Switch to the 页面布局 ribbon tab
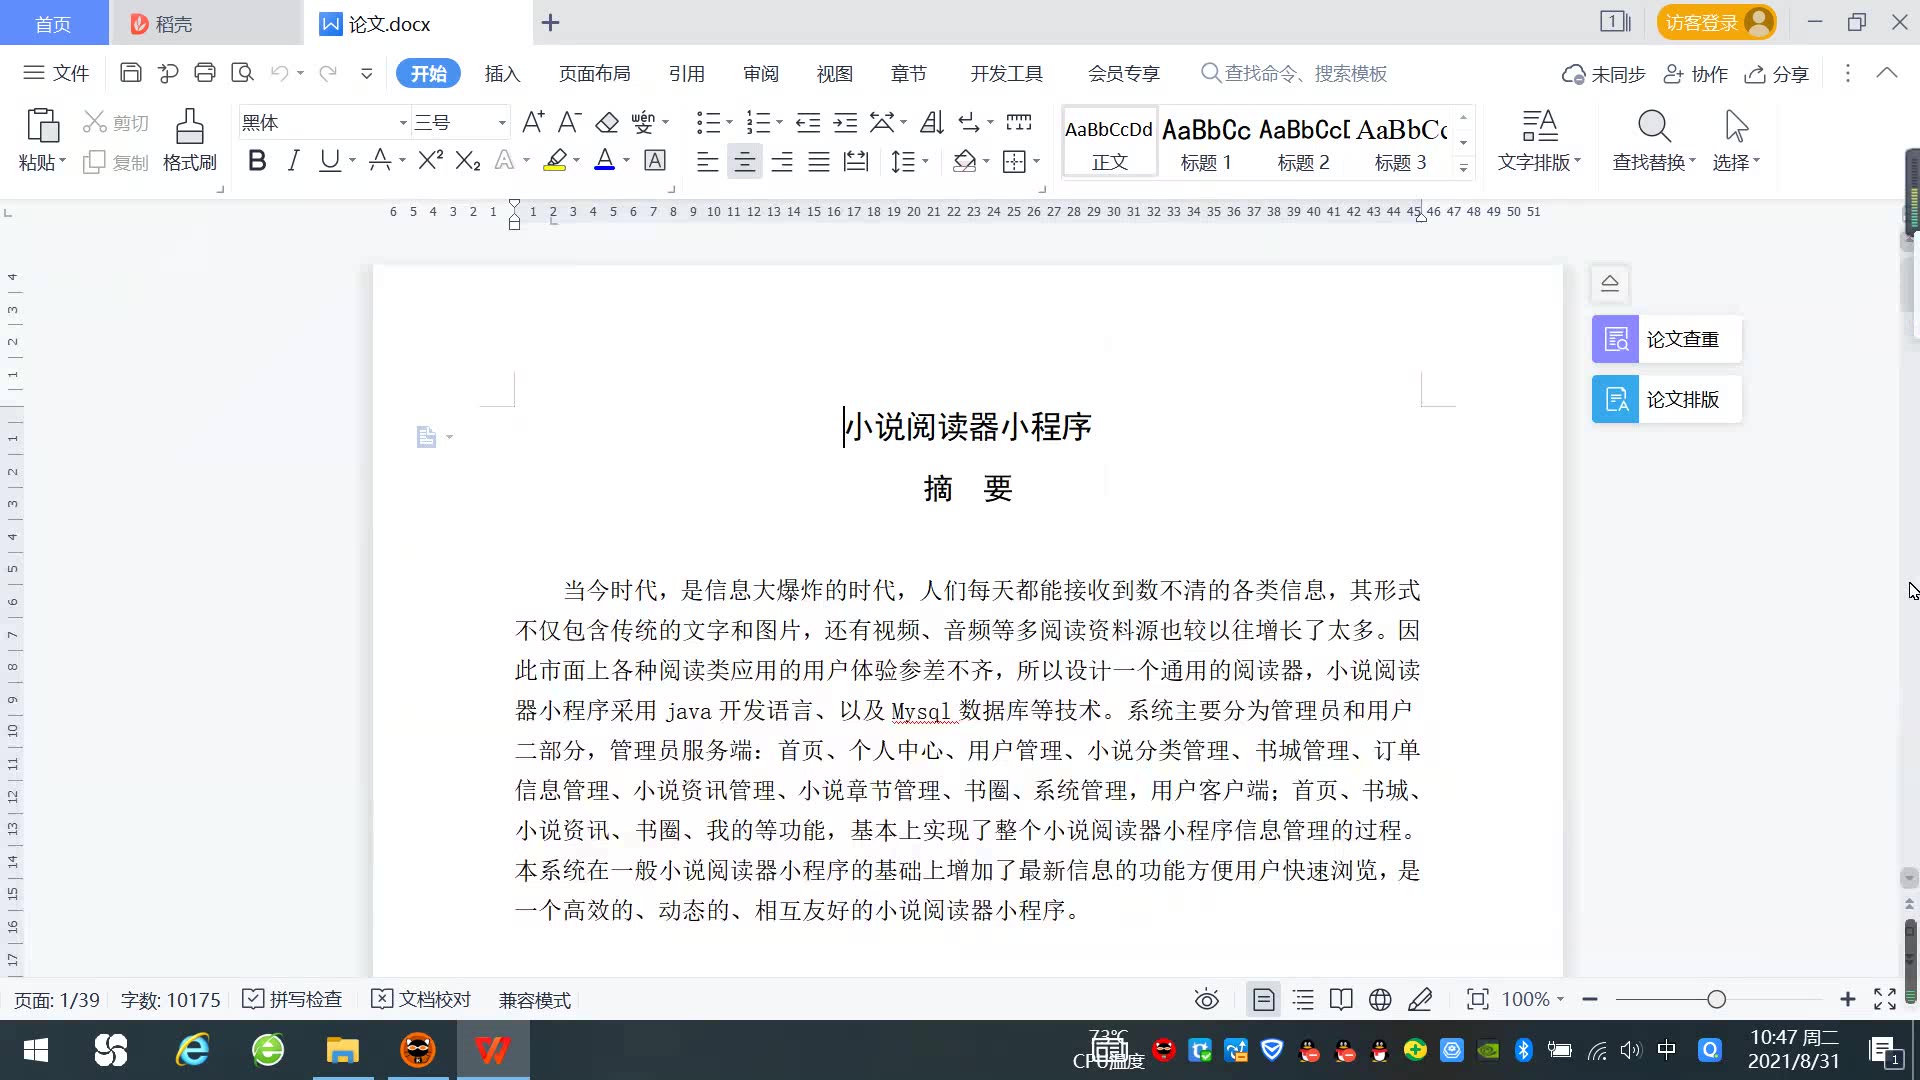The image size is (1920, 1080). pos(594,73)
